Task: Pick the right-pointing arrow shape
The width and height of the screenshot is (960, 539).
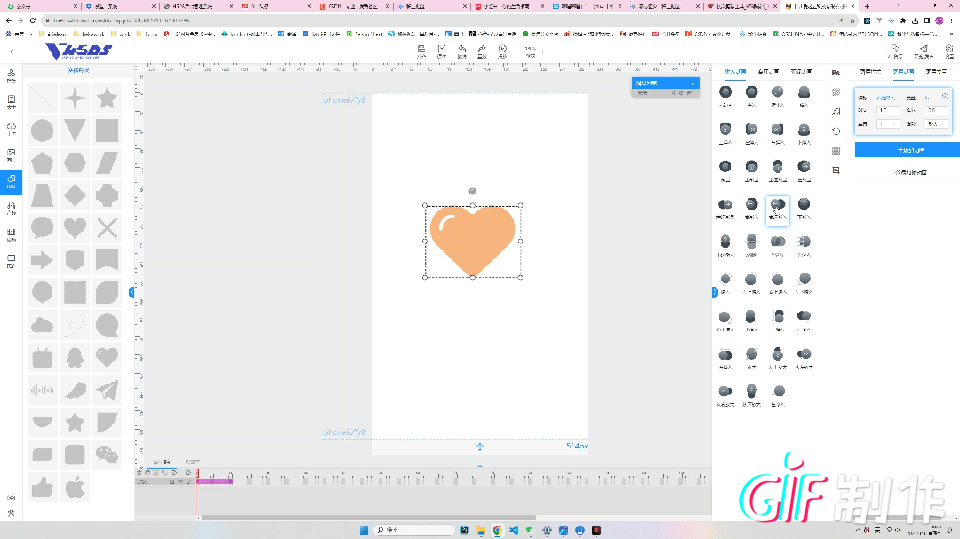Action: [x=42, y=260]
